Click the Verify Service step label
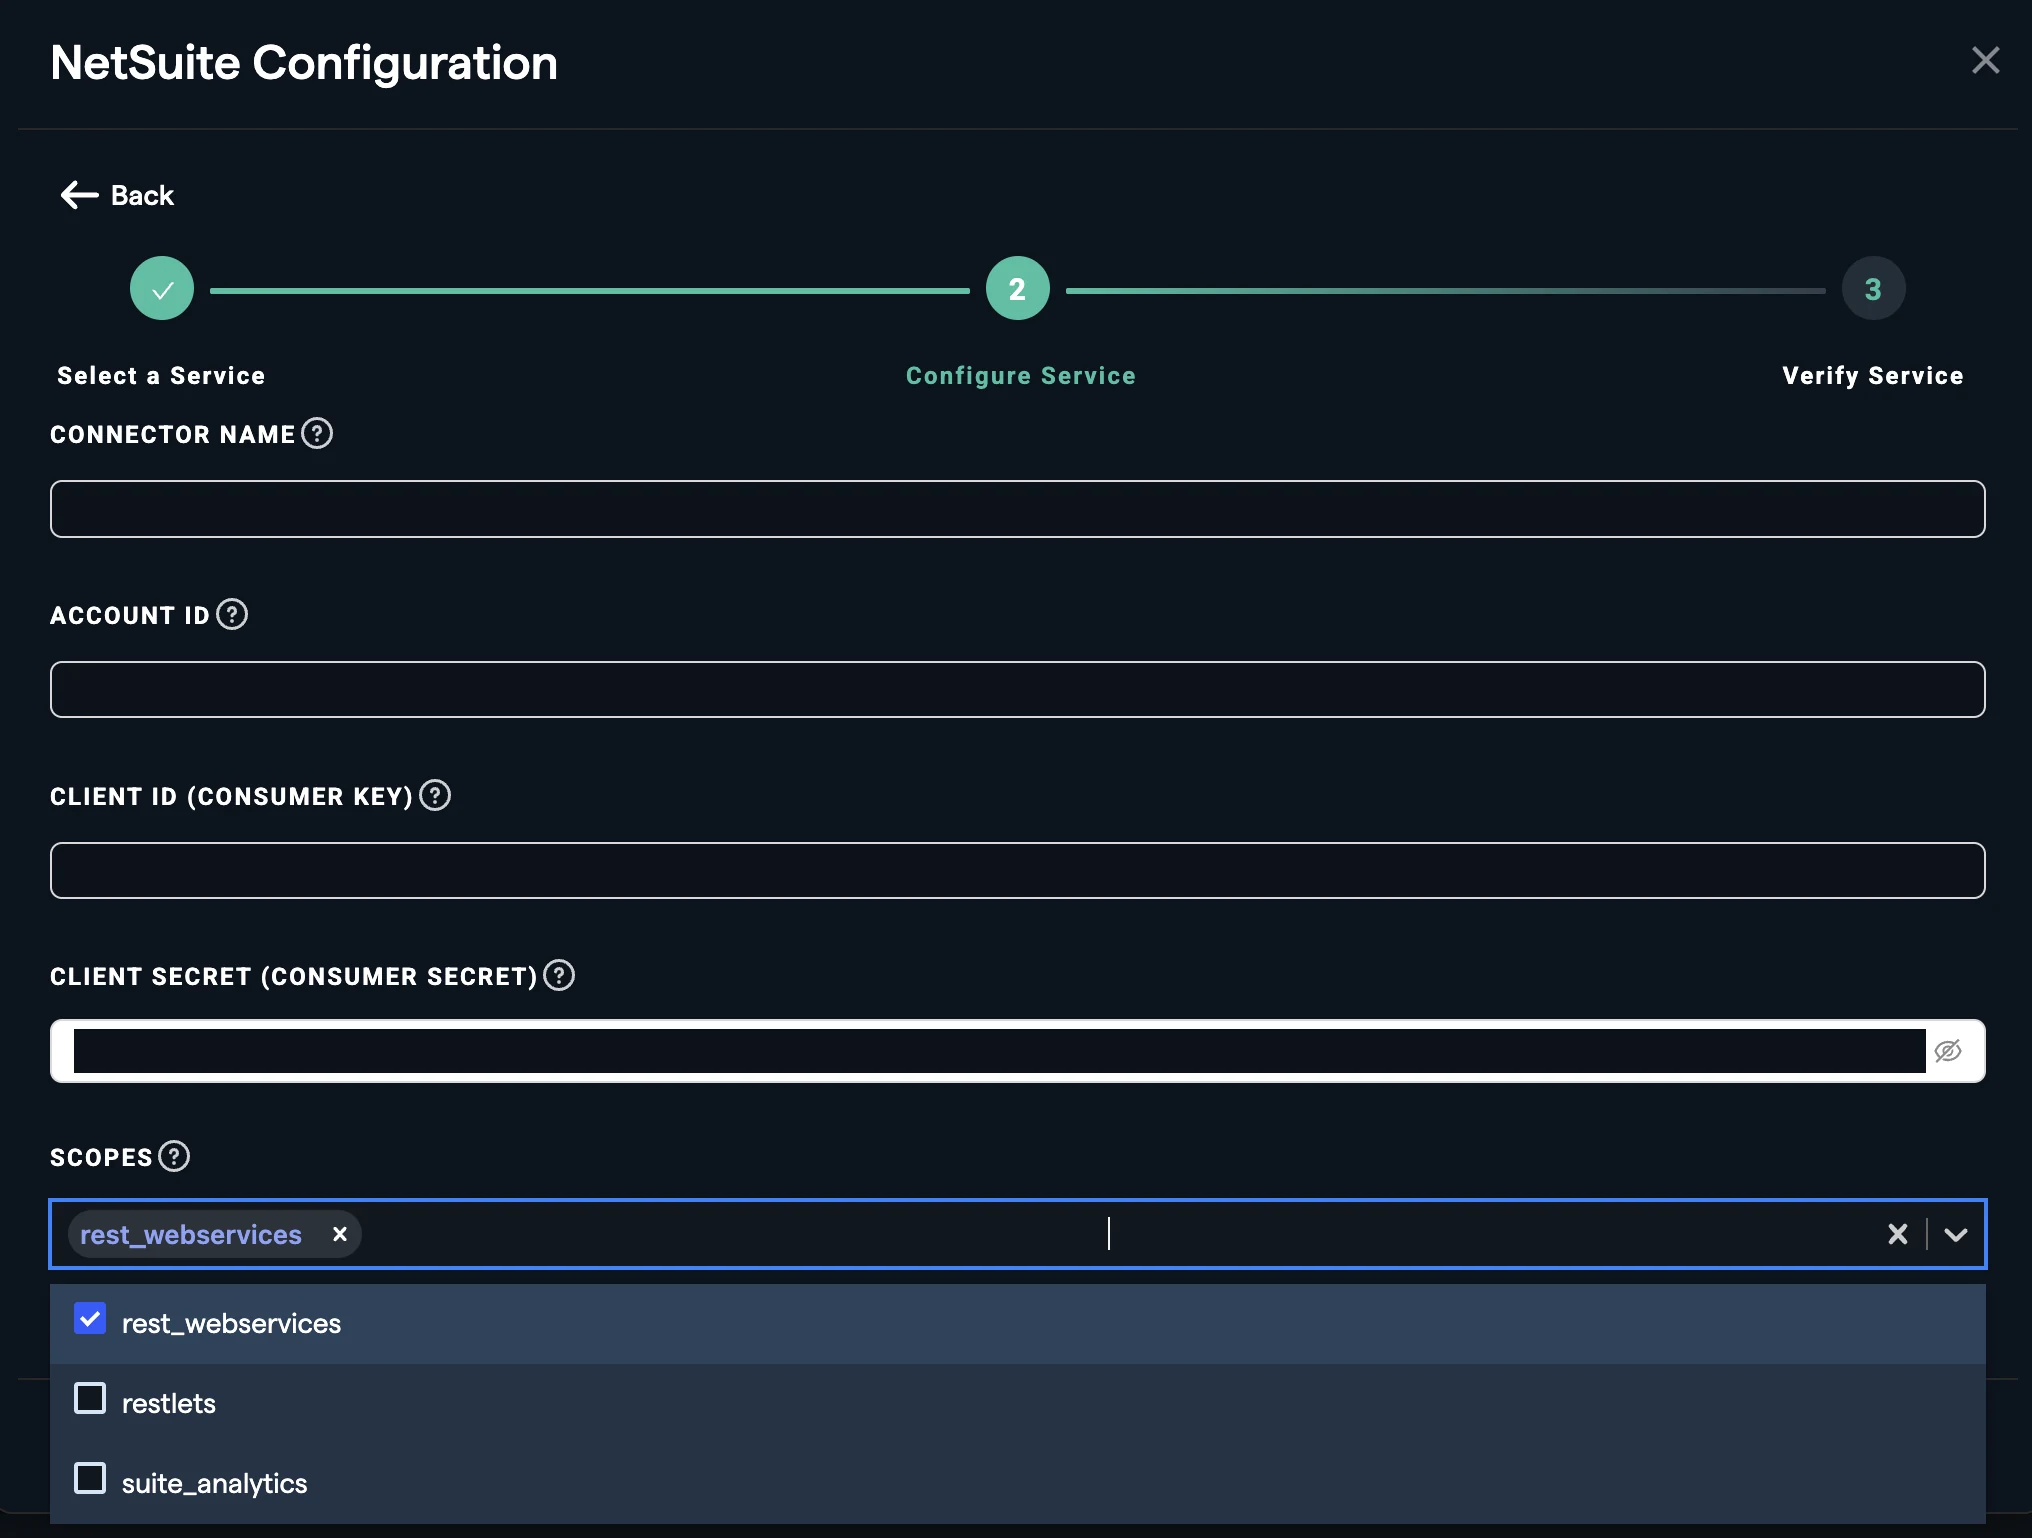 click(1873, 376)
